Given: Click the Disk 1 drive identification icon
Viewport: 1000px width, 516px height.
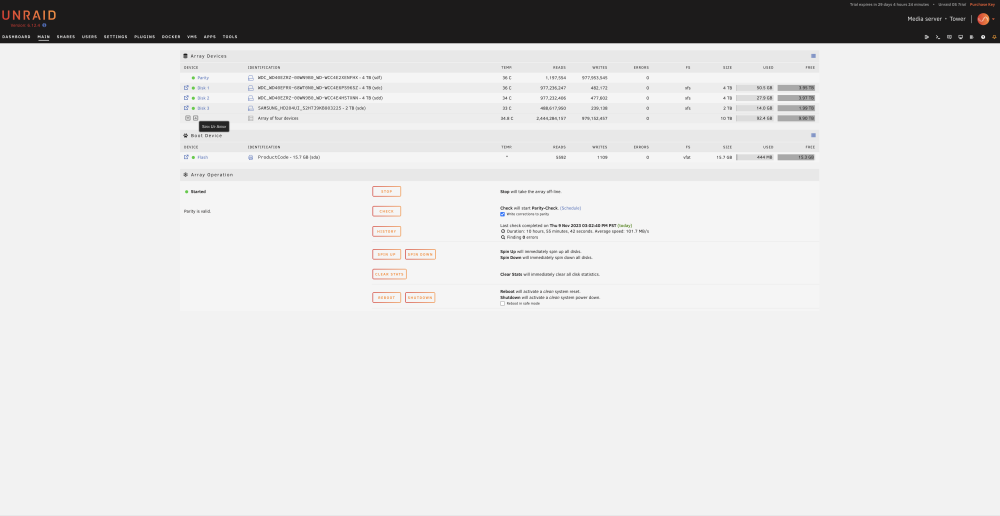Looking at the screenshot, I should [x=251, y=88].
